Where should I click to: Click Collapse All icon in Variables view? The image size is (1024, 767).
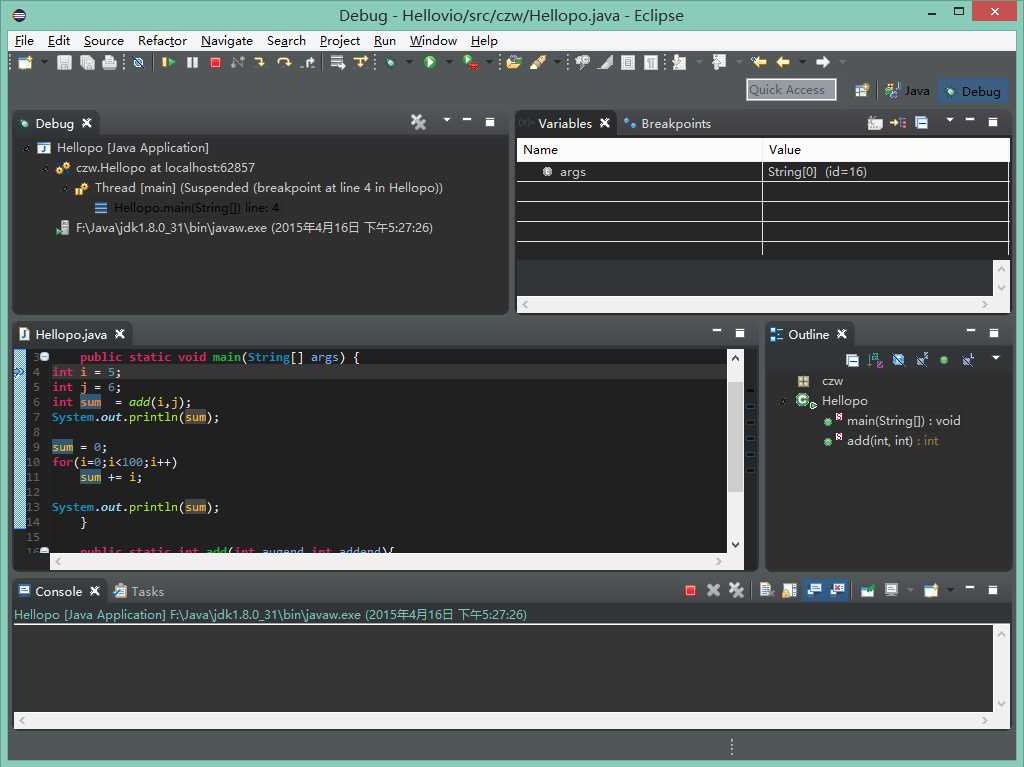tap(921, 122)
